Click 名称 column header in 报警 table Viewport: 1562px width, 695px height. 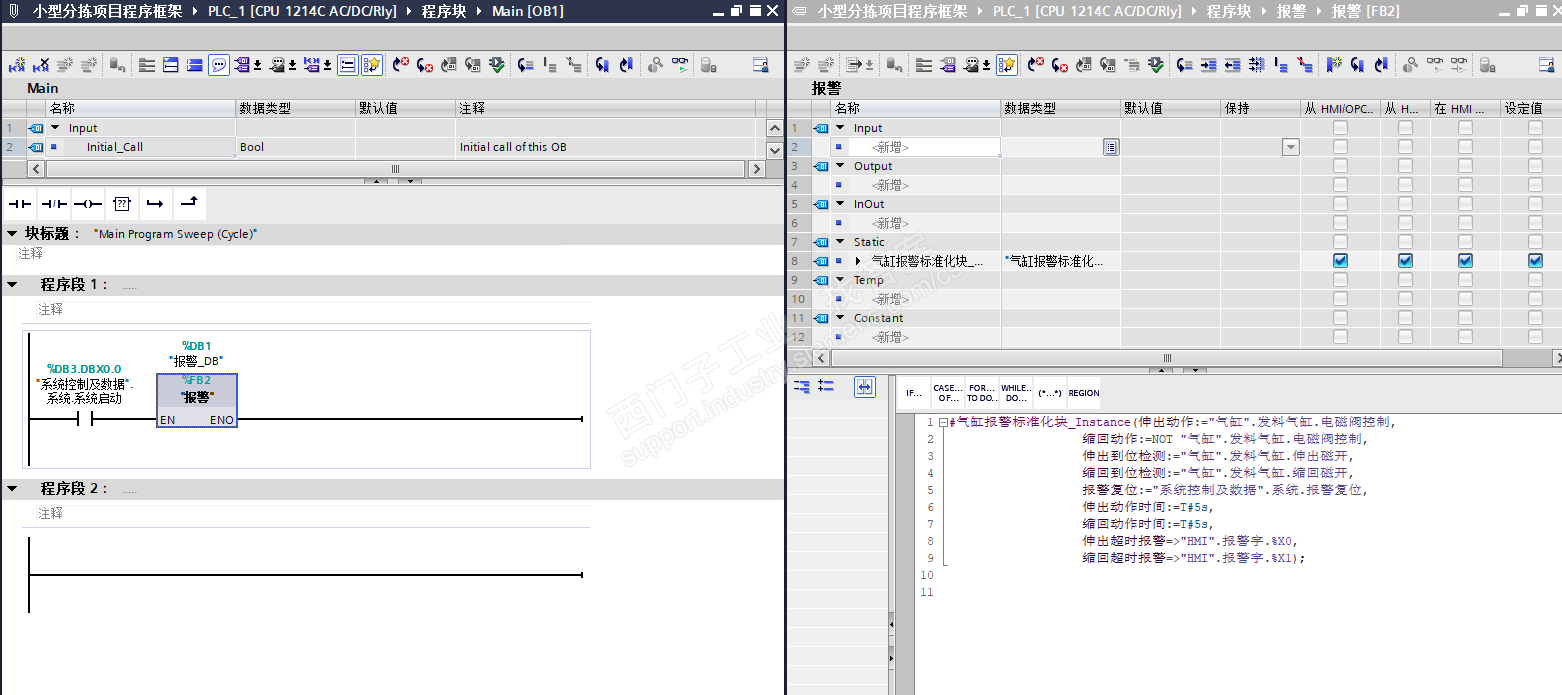point(915,108)
